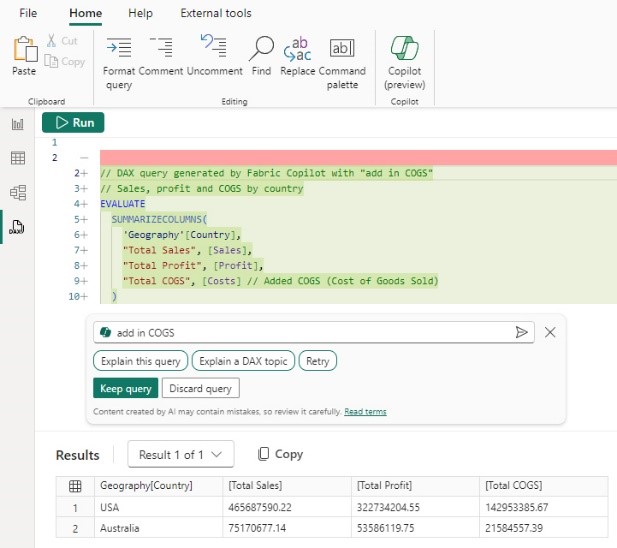Click the 'add in COGS' prompt field

[314, 332]
